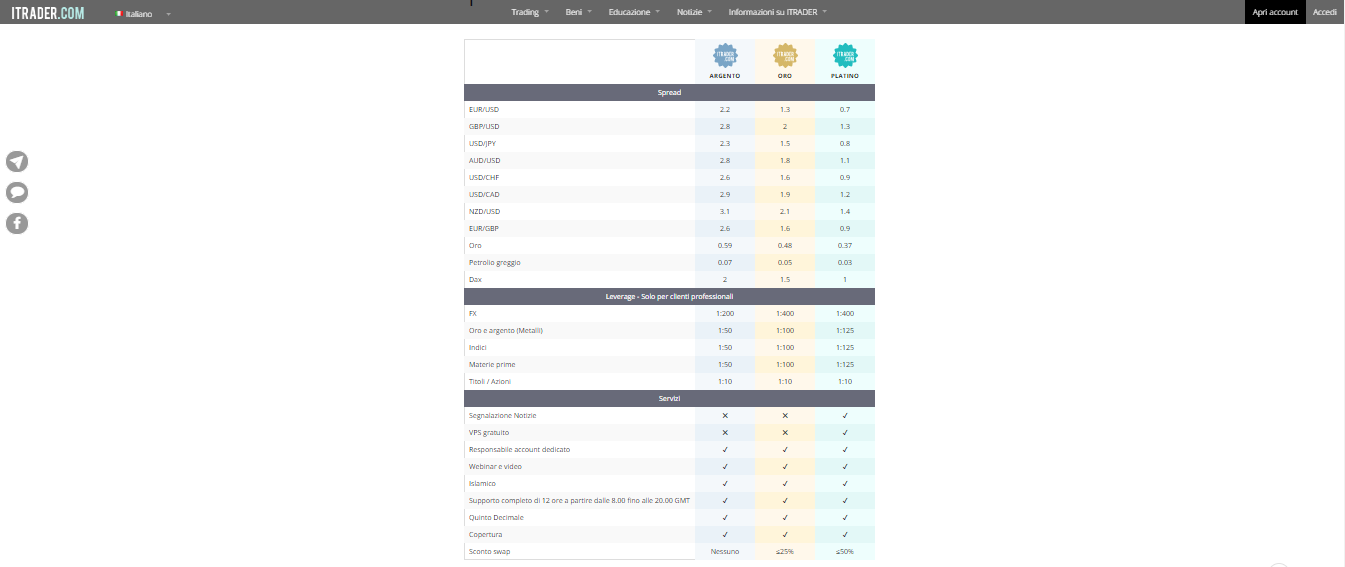Screen dimensions: 1345x567
Task: Select the Oro e argento (Metalli) label
Action: pyautogui.click(x=506, y=330)
